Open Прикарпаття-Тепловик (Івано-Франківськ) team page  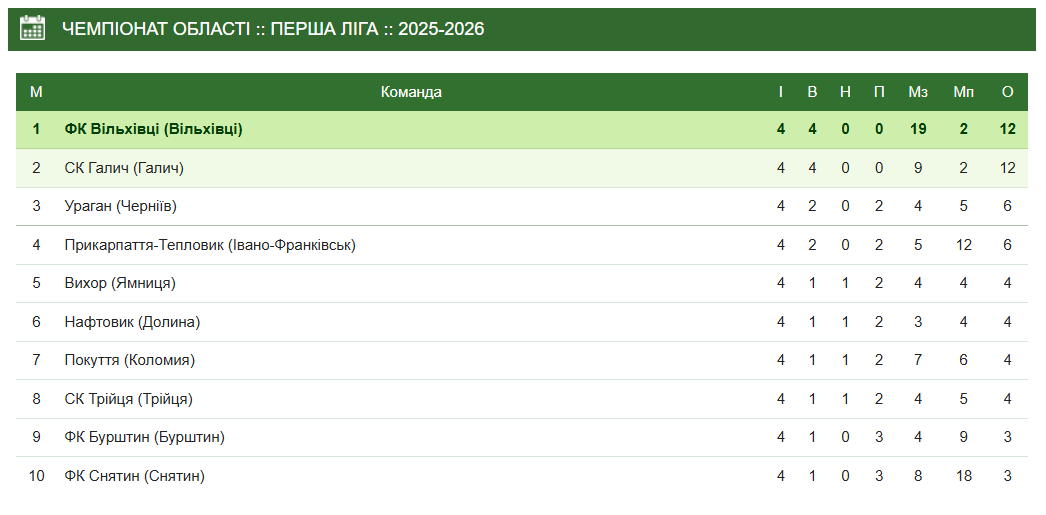[210, 245]
